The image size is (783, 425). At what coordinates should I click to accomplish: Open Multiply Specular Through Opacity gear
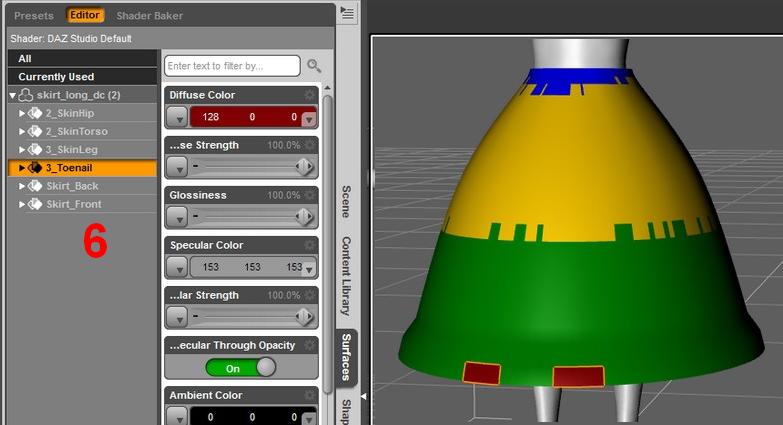[x=310, y=345]
